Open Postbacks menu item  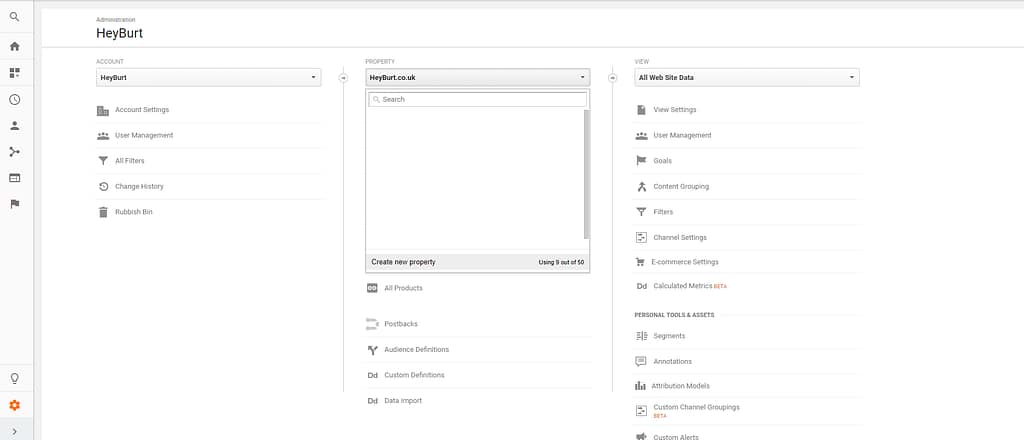pyautogui.click(x=401, y=324)
